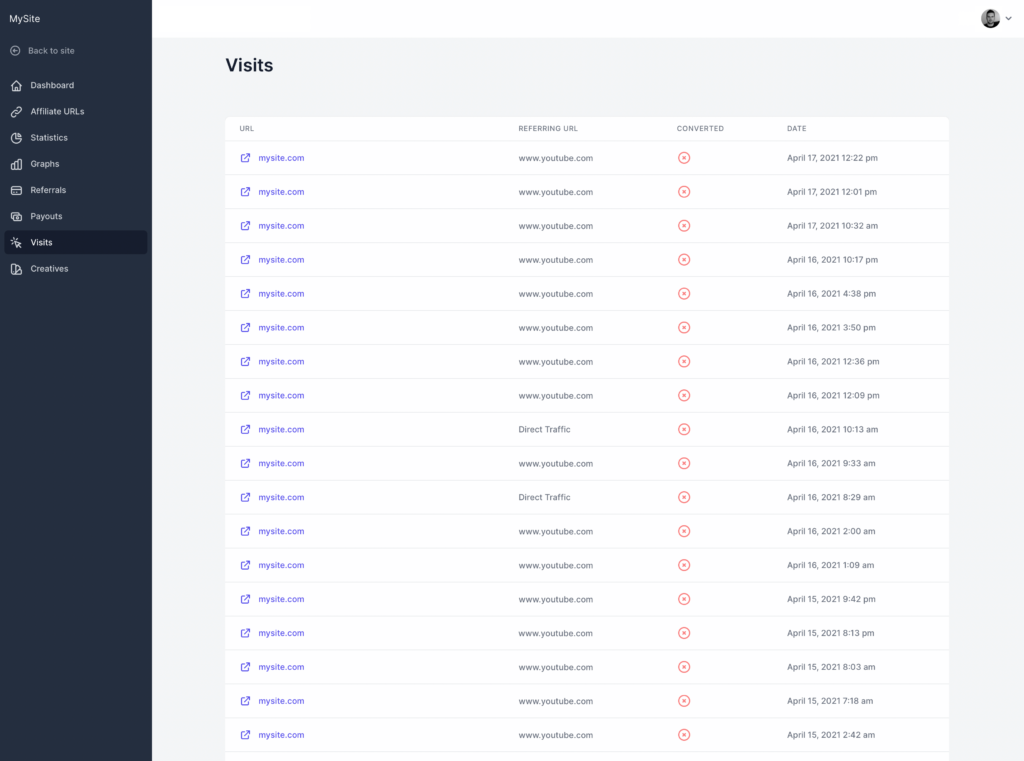Open the Graphs section
Image resolution: width=1024 pixels, height=761 pixels.
tap(76, 164)
